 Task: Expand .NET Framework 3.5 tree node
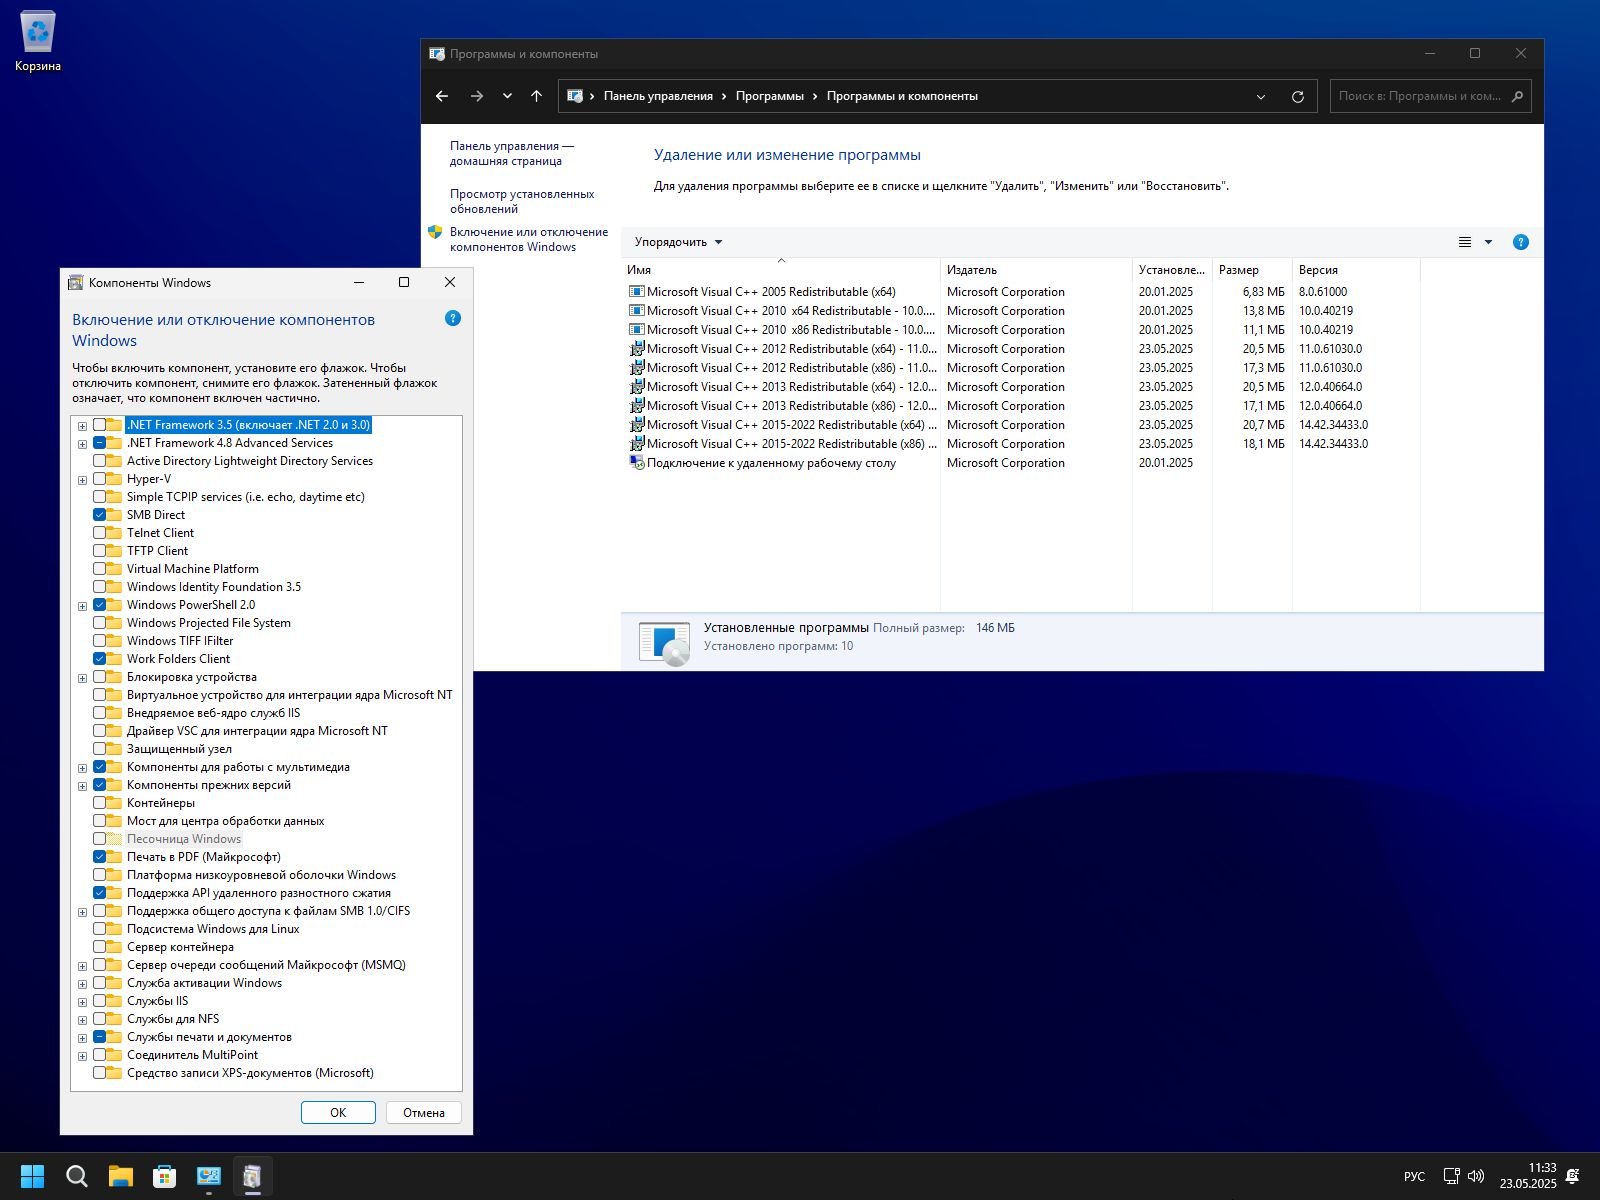82,426
